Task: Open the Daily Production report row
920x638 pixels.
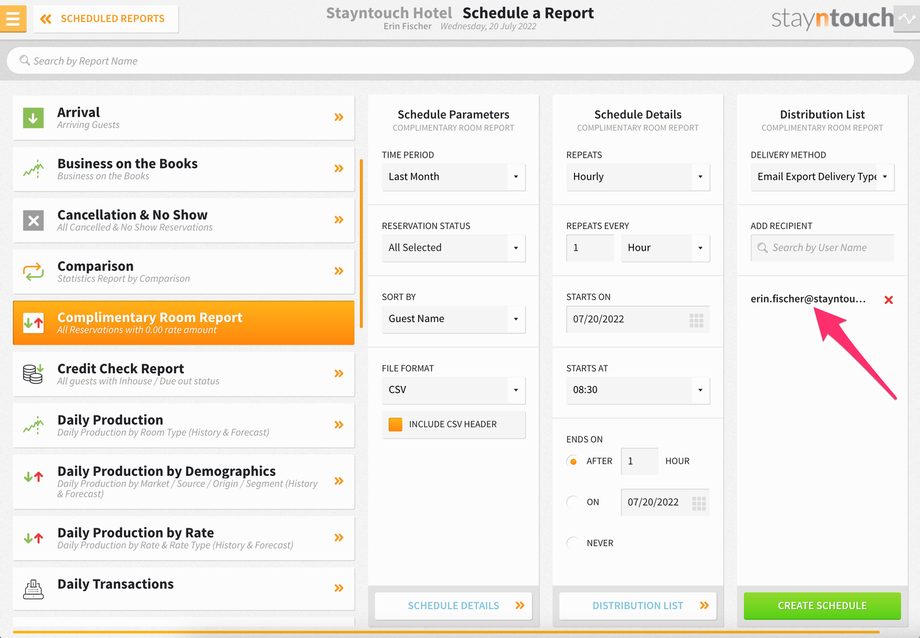Action: (184, 425)
